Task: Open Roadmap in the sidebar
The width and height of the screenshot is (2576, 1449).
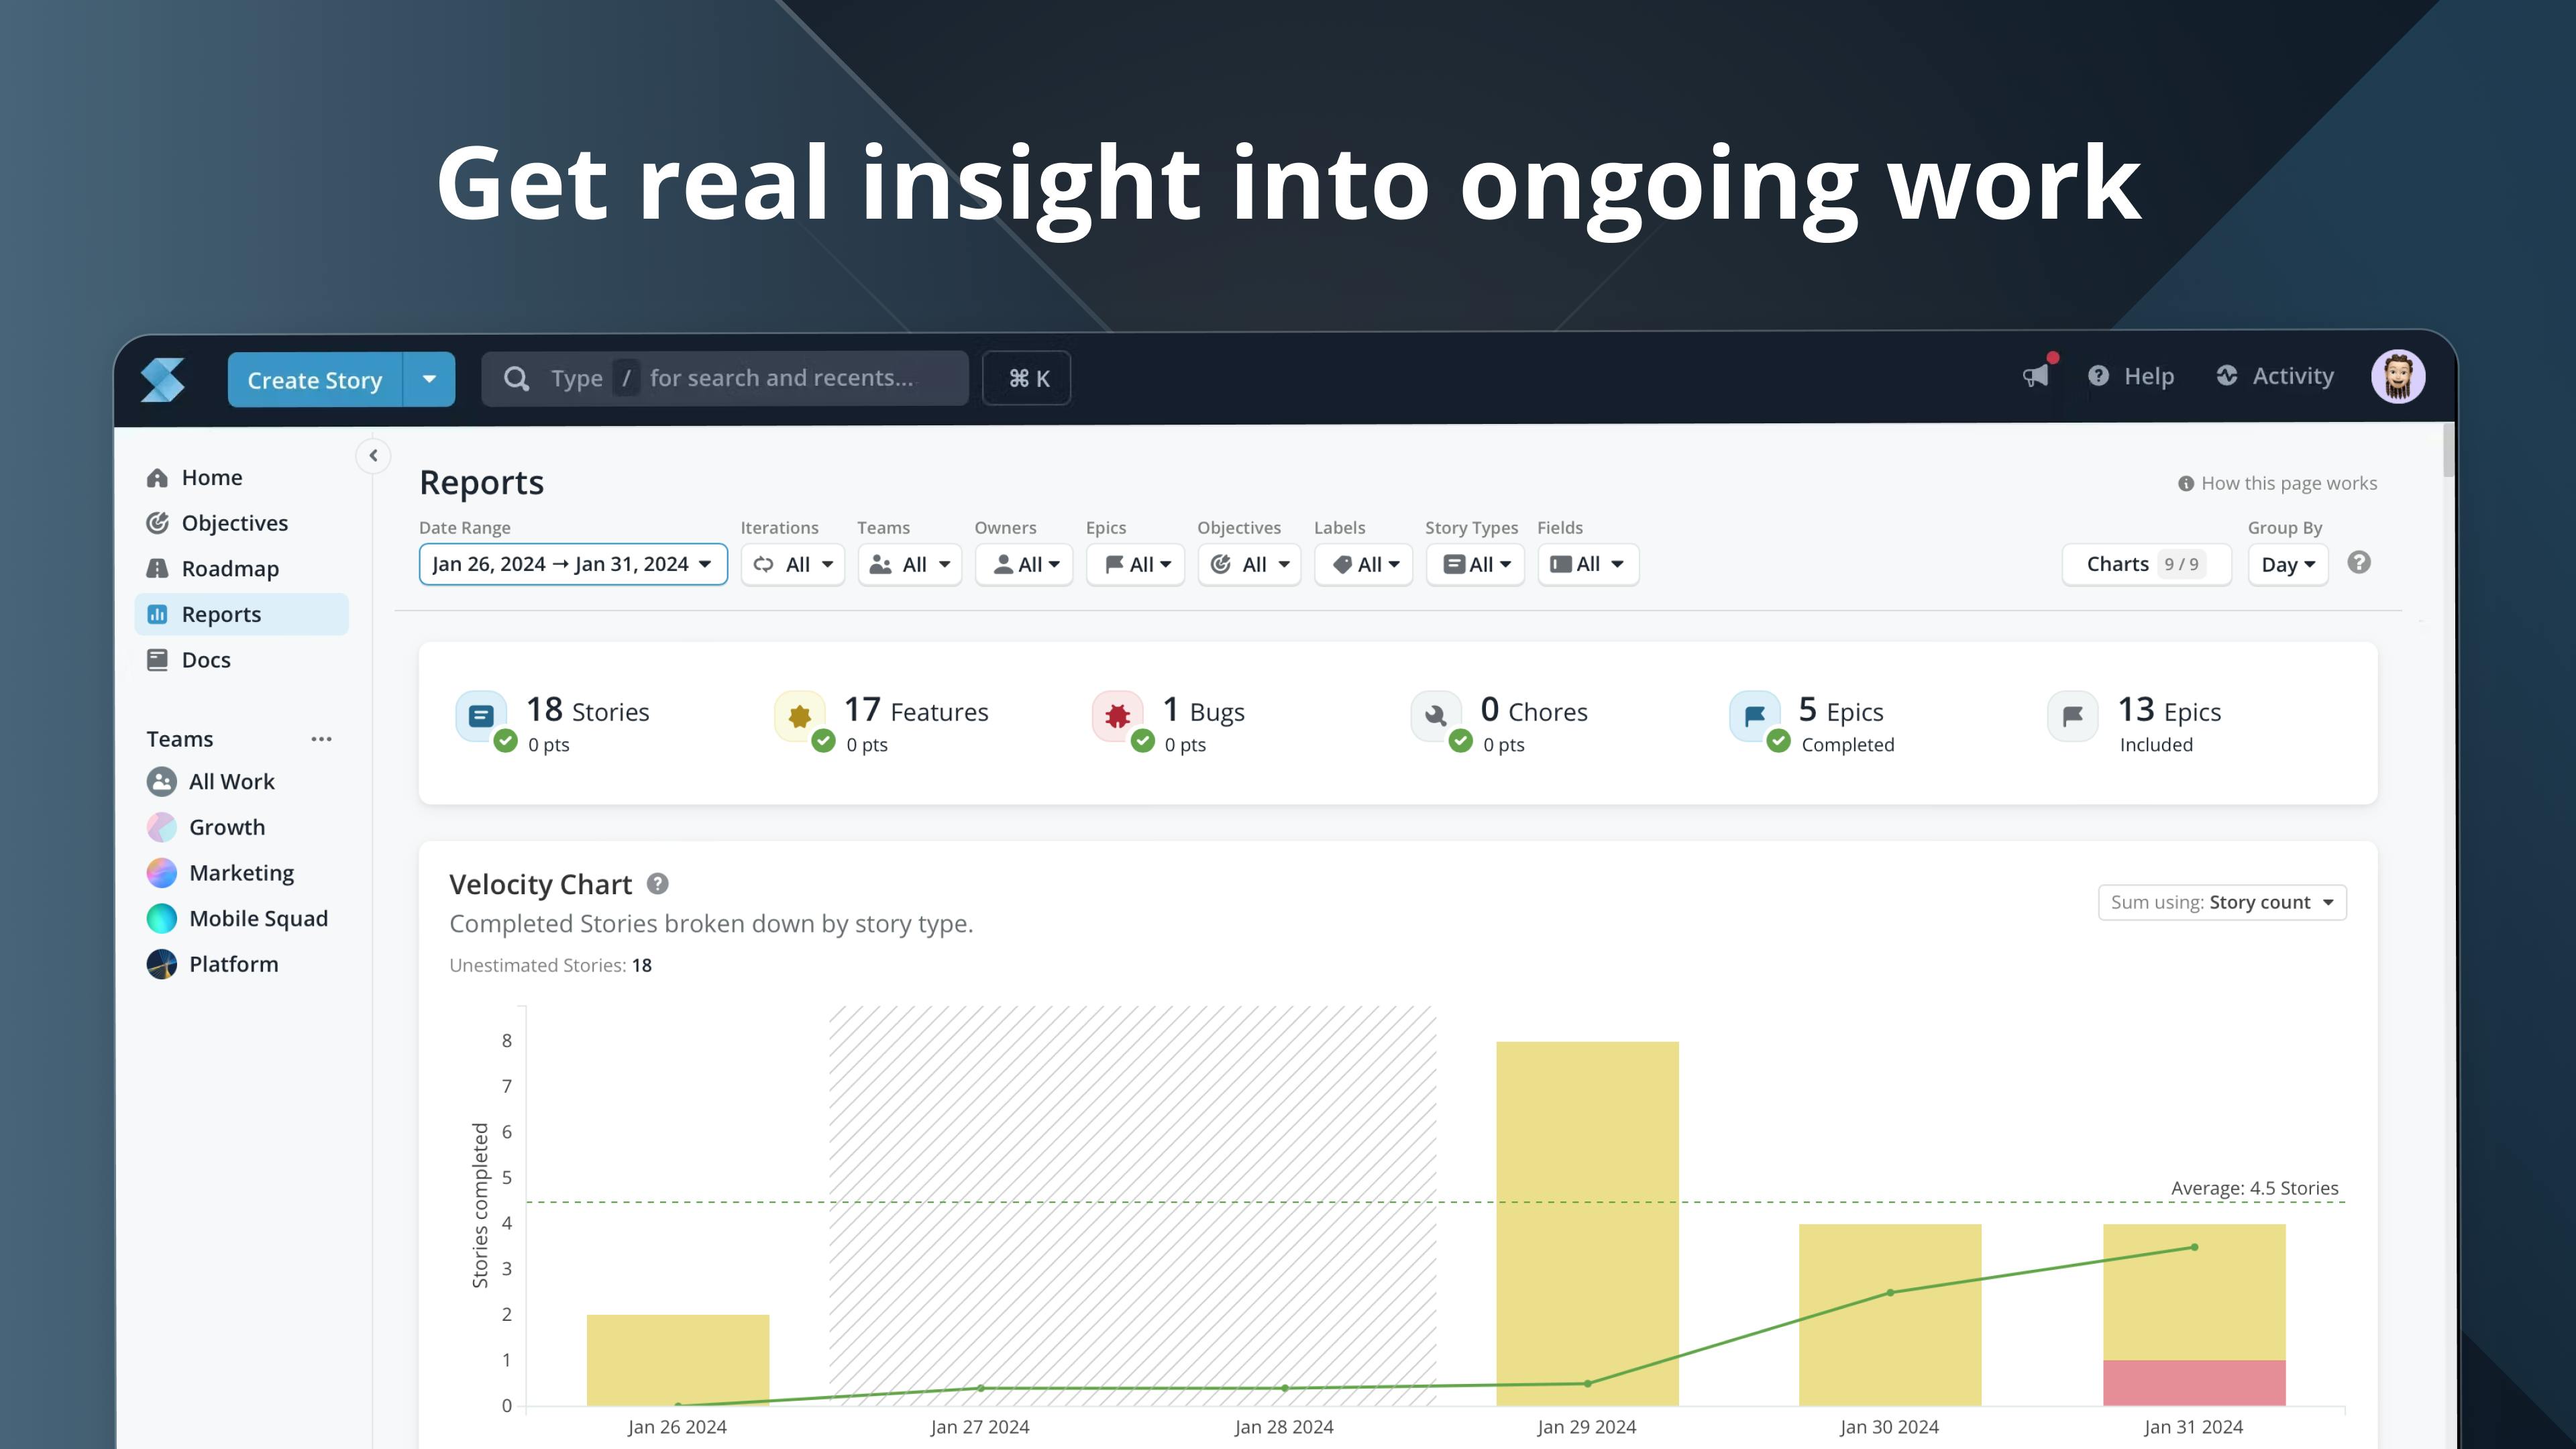Action: [242, 569]
